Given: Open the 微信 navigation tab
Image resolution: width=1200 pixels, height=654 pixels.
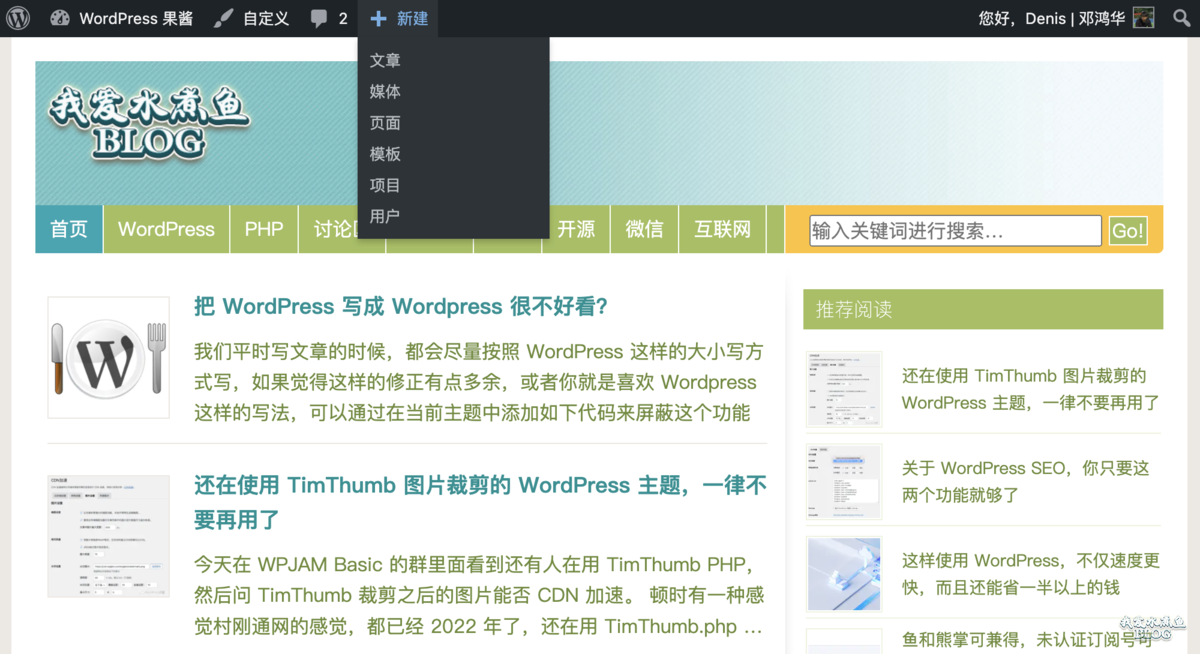Looking at the screenshot, I should (644, 229).
